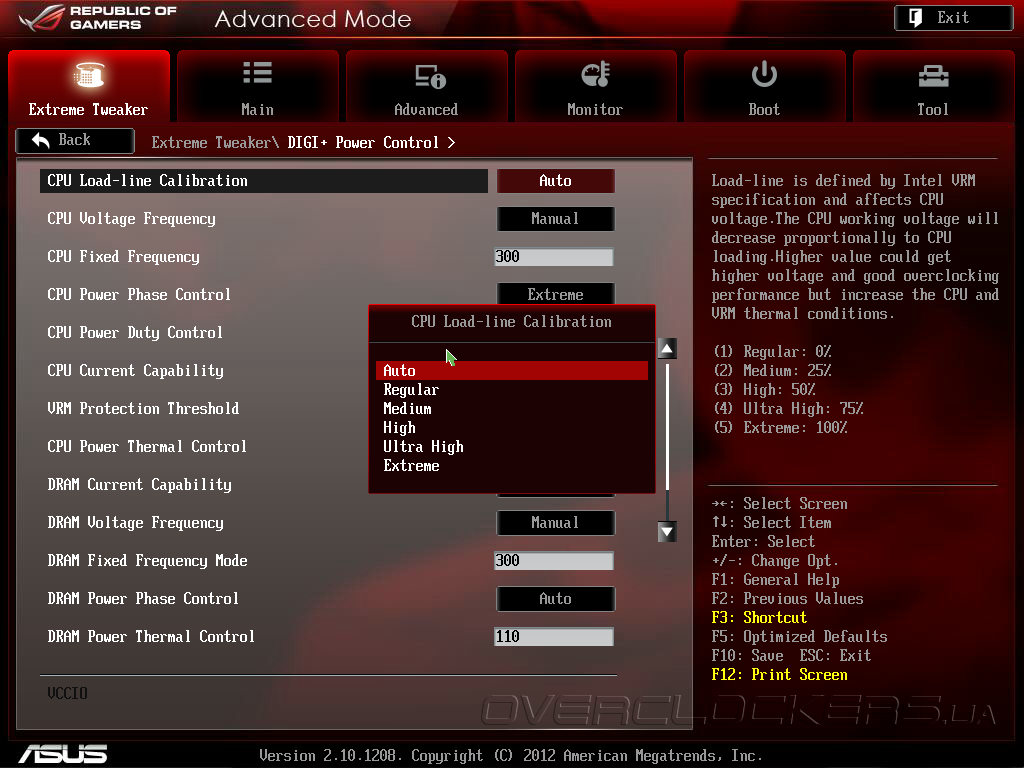The height and width of the screenshot is (768, 1024).
Task: Click the scrollbar up arrow
Action: [x=667, y=349]
